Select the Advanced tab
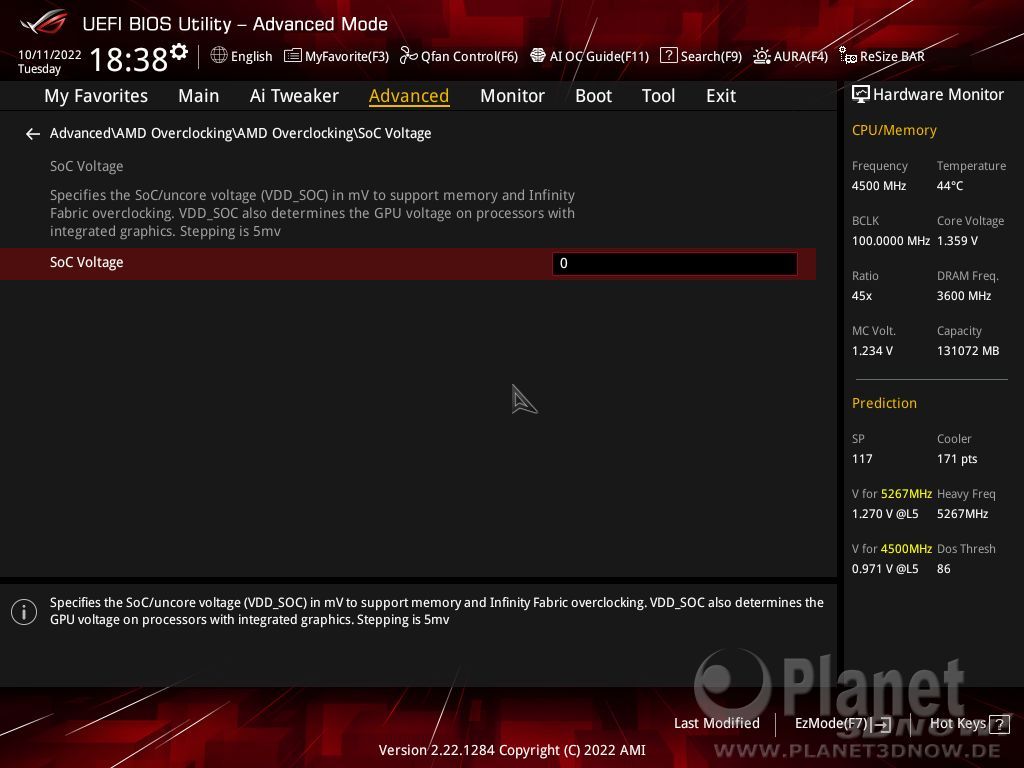1024x768 pixels. tap(409, 96)
